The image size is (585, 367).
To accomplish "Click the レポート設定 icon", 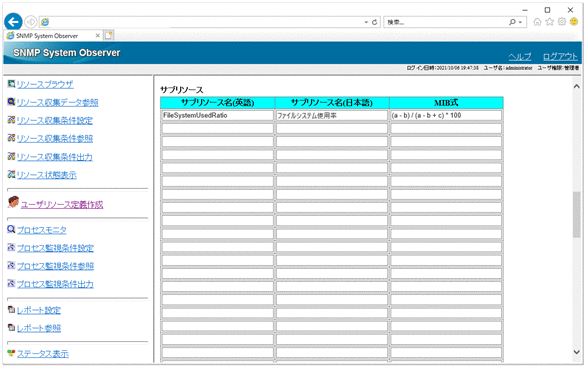I will click(x=12, y=309).
